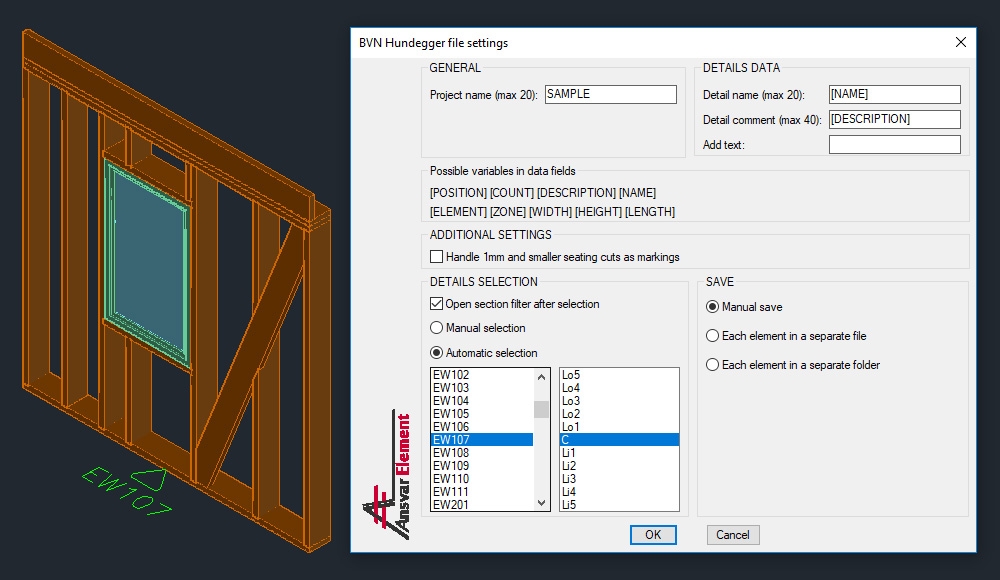Choose Each element in a separate folder
Image resolution: width=1000 pixels, height=580 pixels.
coord(712,365)
